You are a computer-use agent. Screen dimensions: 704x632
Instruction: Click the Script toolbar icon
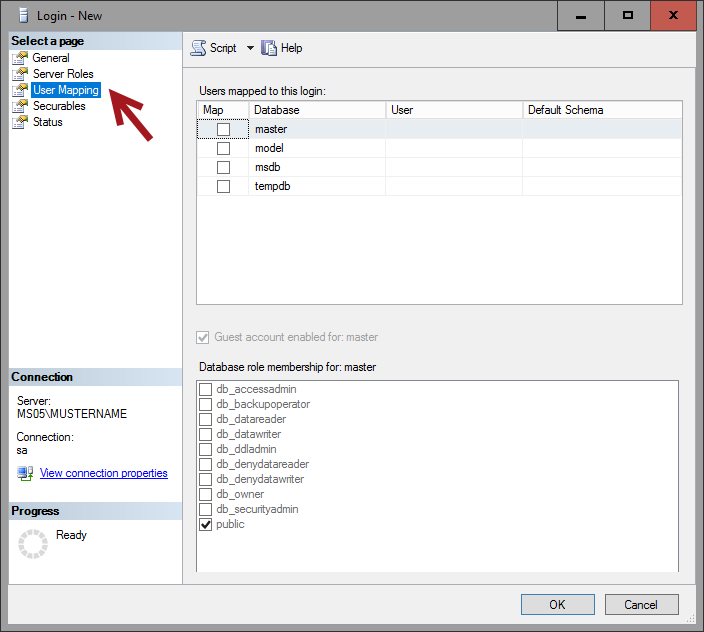[198, 48]
